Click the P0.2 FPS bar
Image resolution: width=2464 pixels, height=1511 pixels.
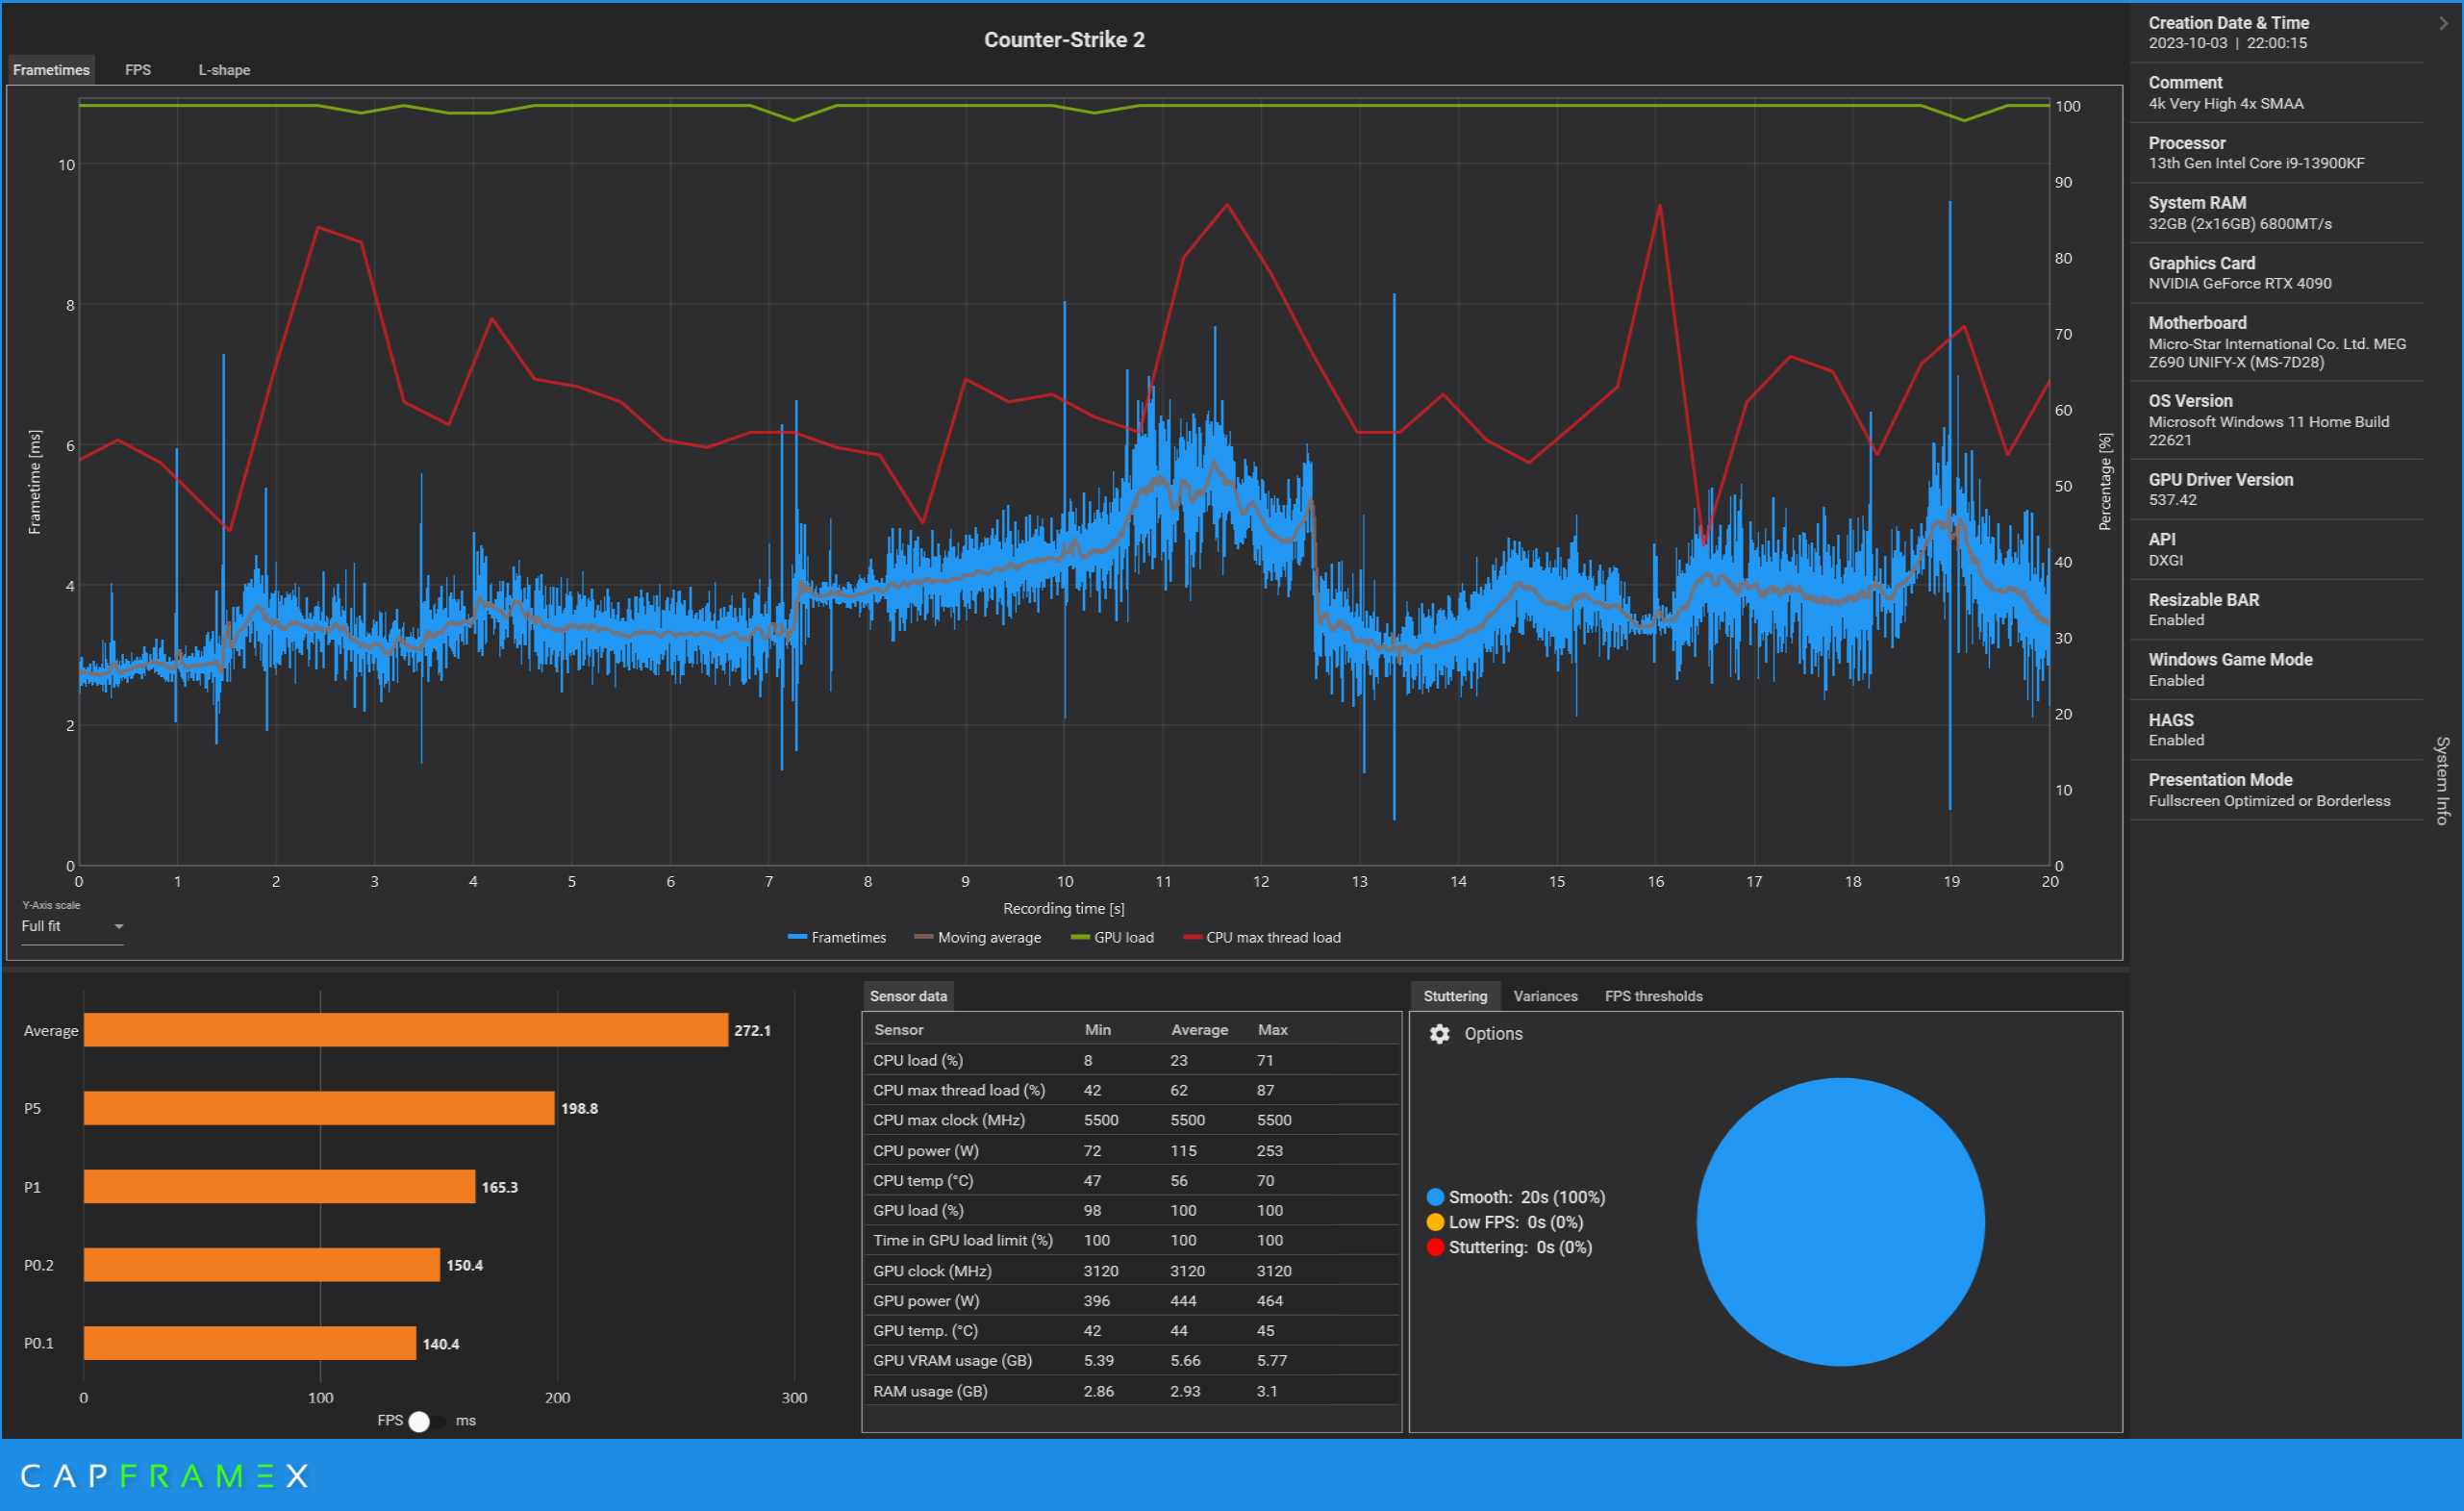click(262, 1265)
